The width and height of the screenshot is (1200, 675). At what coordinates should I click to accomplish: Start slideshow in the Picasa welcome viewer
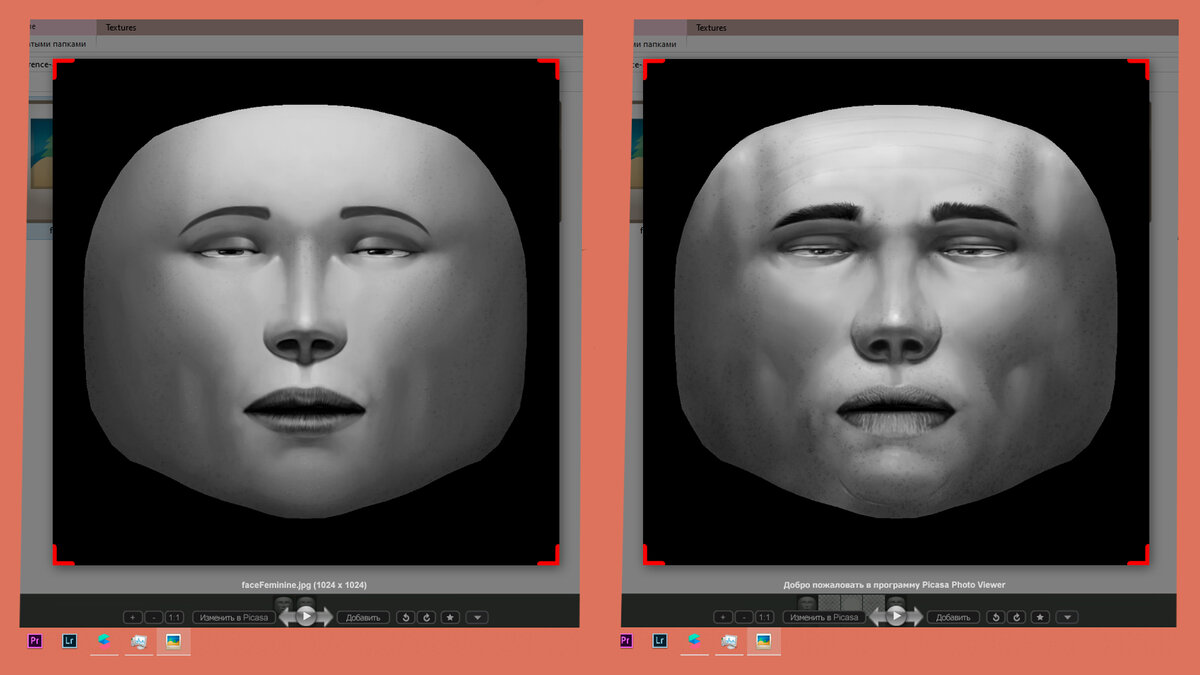(x=896, y=616)
